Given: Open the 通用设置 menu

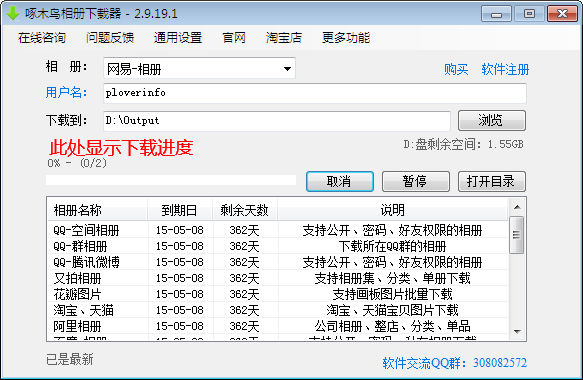Looking at the screenshot, I should point(178,38).
